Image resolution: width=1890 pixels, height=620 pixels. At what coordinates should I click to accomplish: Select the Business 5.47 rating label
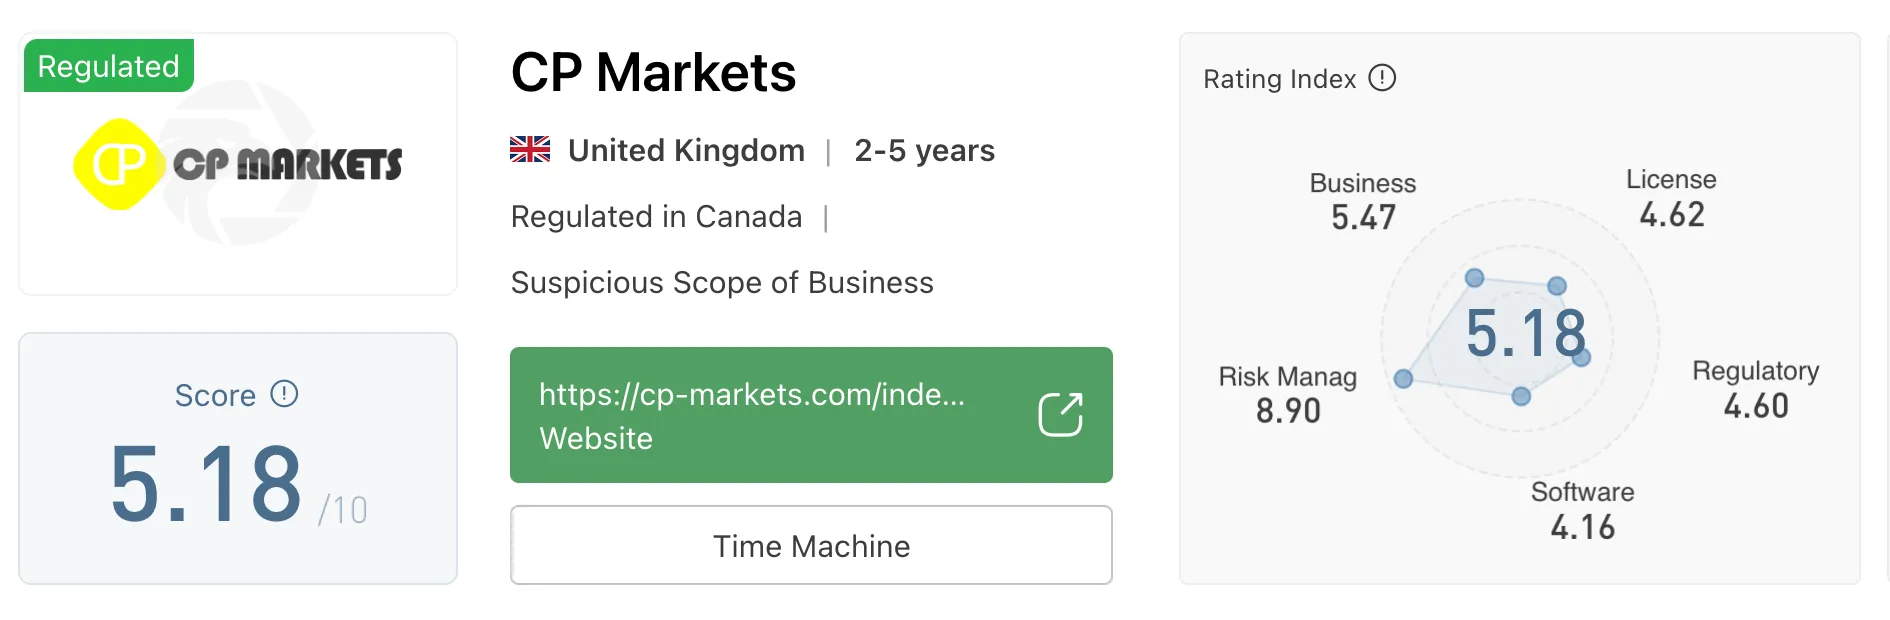tap(1363, 201)
